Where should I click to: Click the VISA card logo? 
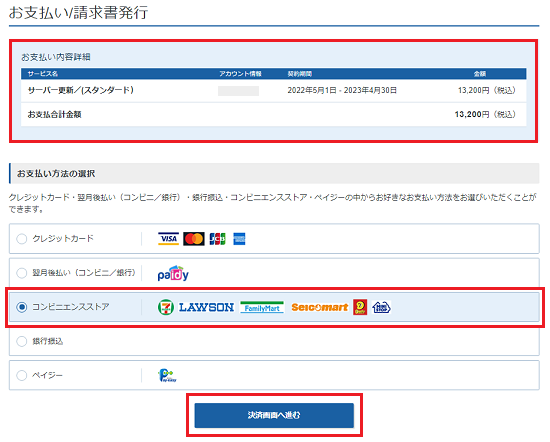pos(168,239)
